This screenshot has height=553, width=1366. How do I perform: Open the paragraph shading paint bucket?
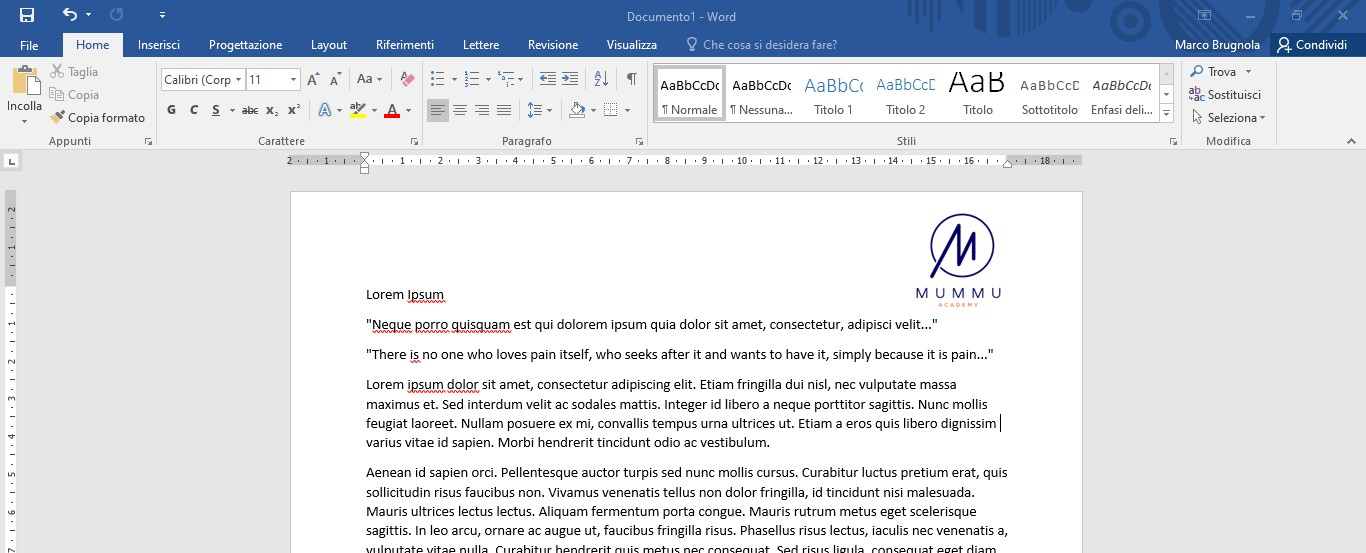pyautogui.click(x=577, y=110)
